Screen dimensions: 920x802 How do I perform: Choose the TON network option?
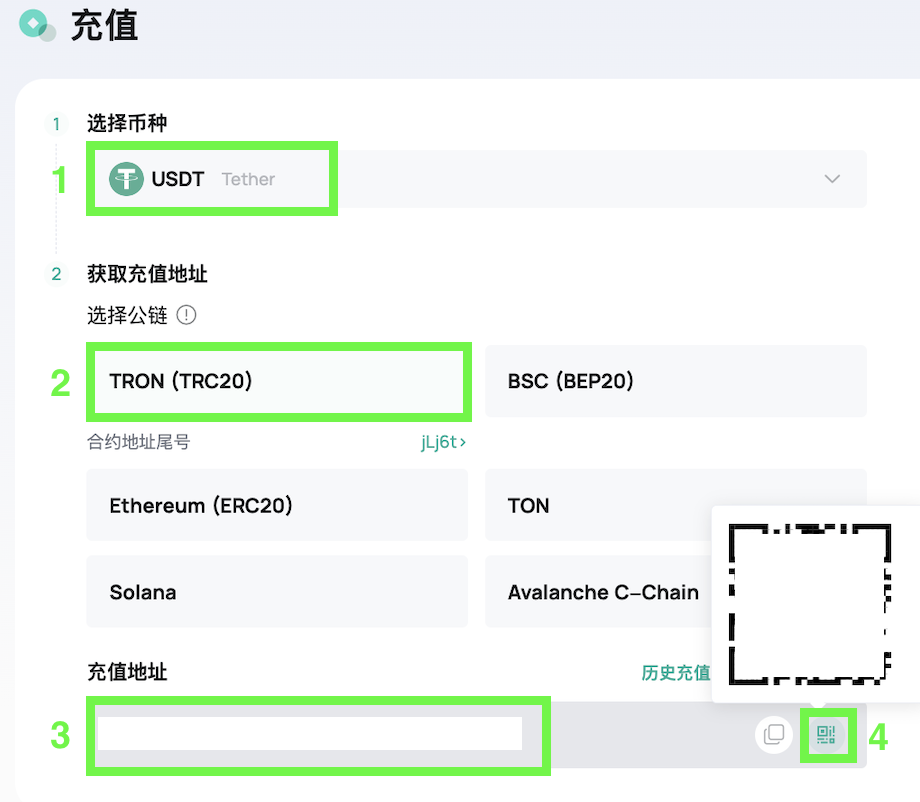(598, 505)
